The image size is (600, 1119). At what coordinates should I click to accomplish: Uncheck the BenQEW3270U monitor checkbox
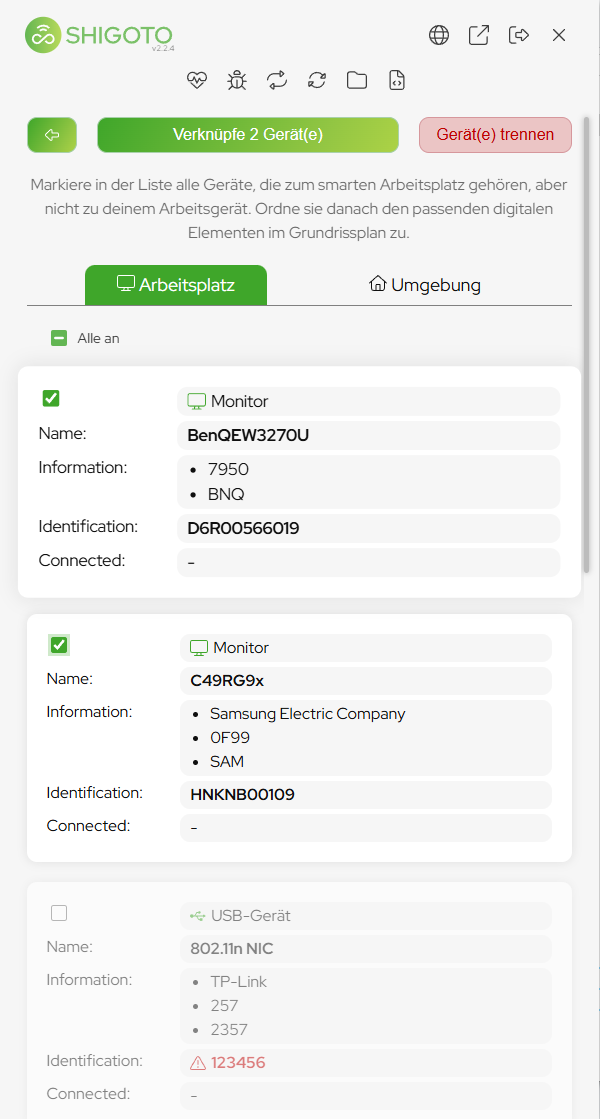click(51, 398)
